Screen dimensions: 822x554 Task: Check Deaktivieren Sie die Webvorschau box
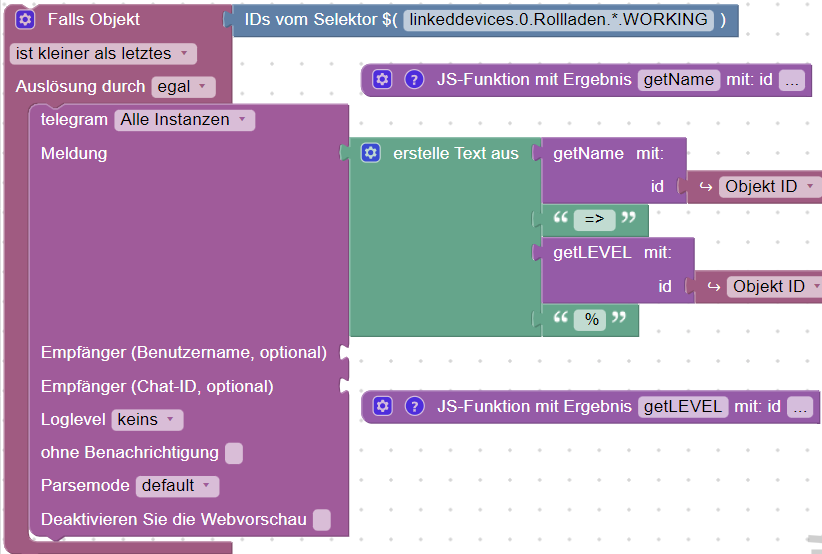[322, 520]
